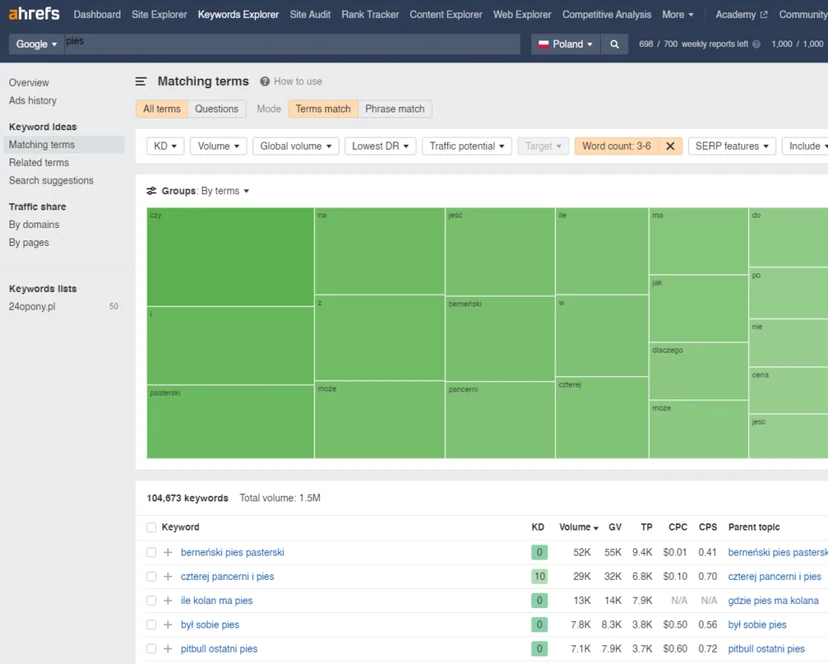
Task: Click the magnifier search button
Action: point(614,44)
